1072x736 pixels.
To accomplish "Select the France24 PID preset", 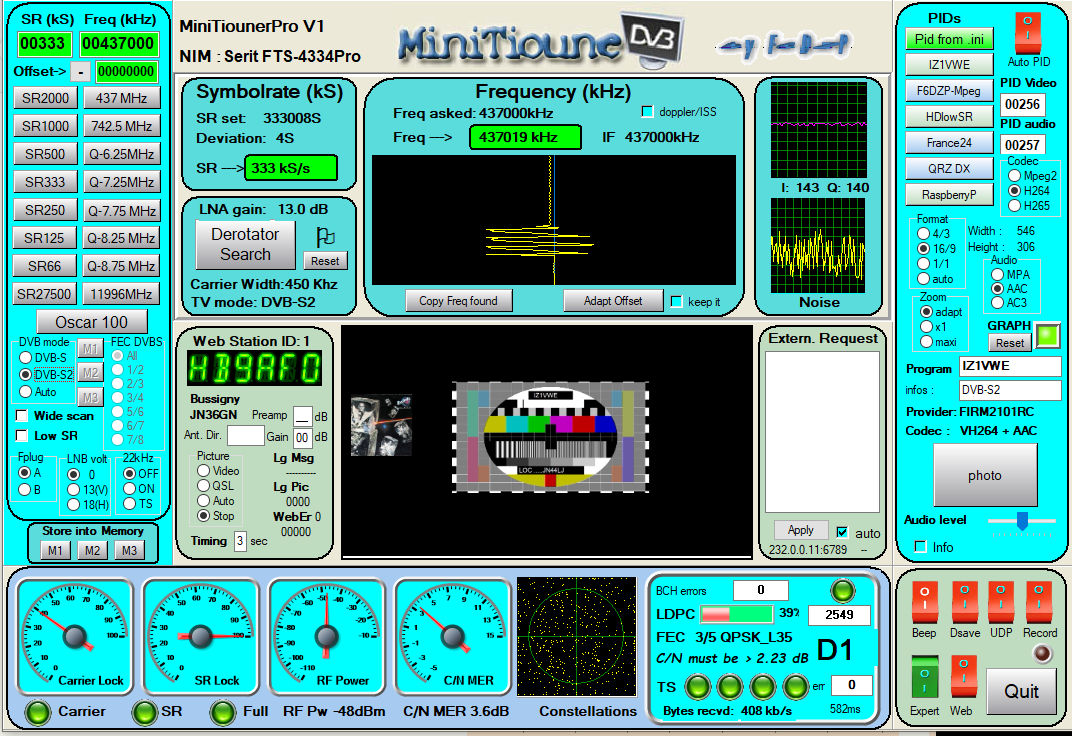I will coord(949,143).
